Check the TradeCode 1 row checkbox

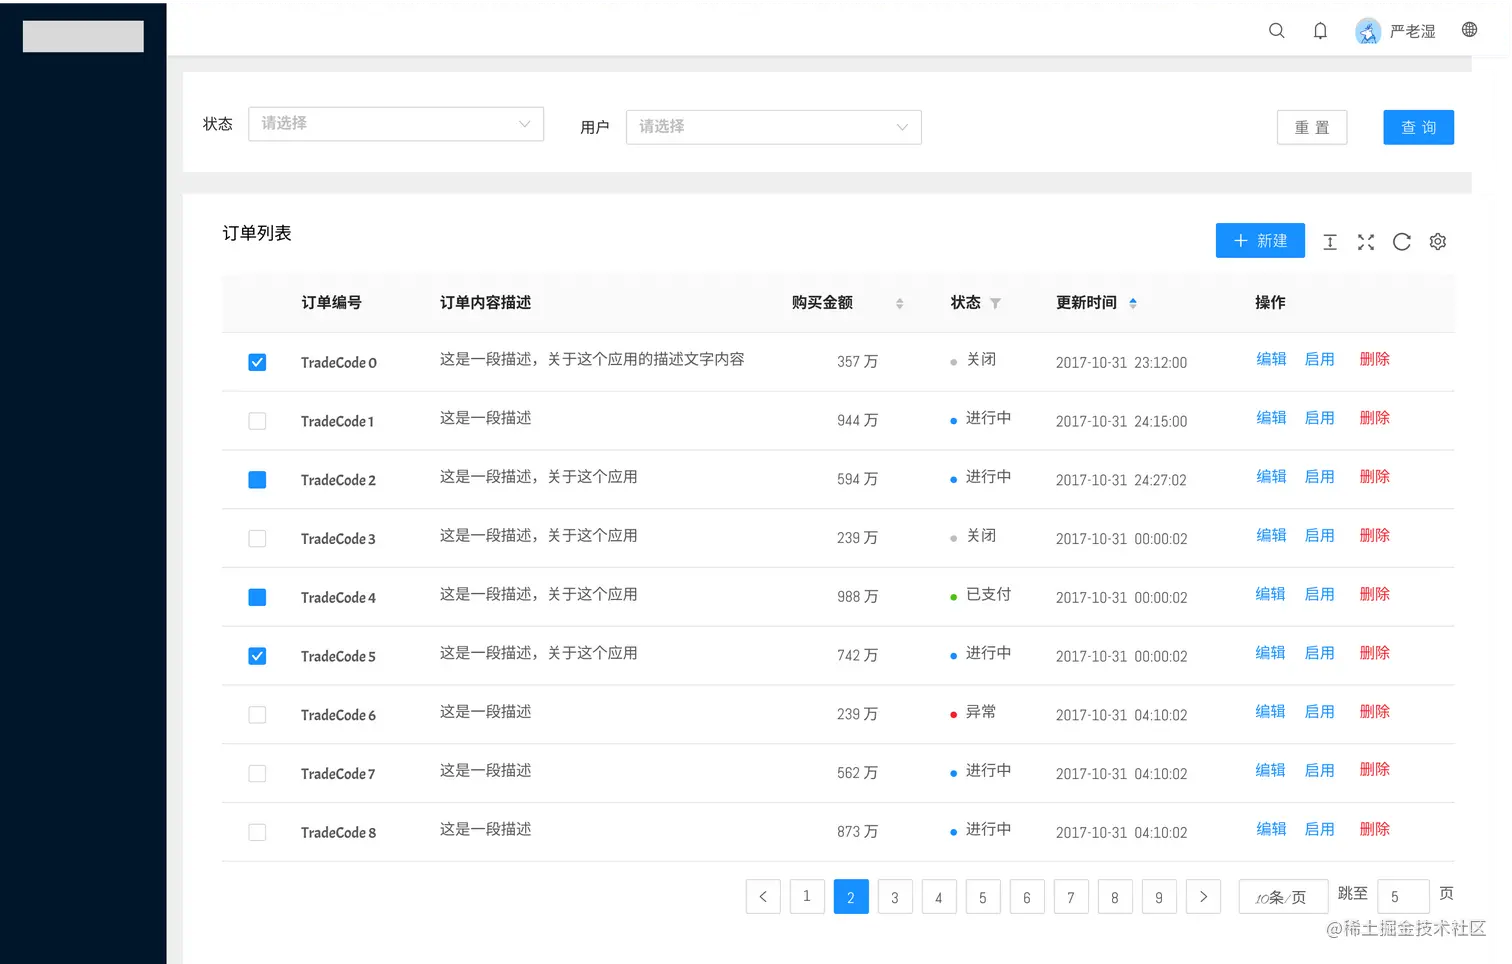coord(257,421)
